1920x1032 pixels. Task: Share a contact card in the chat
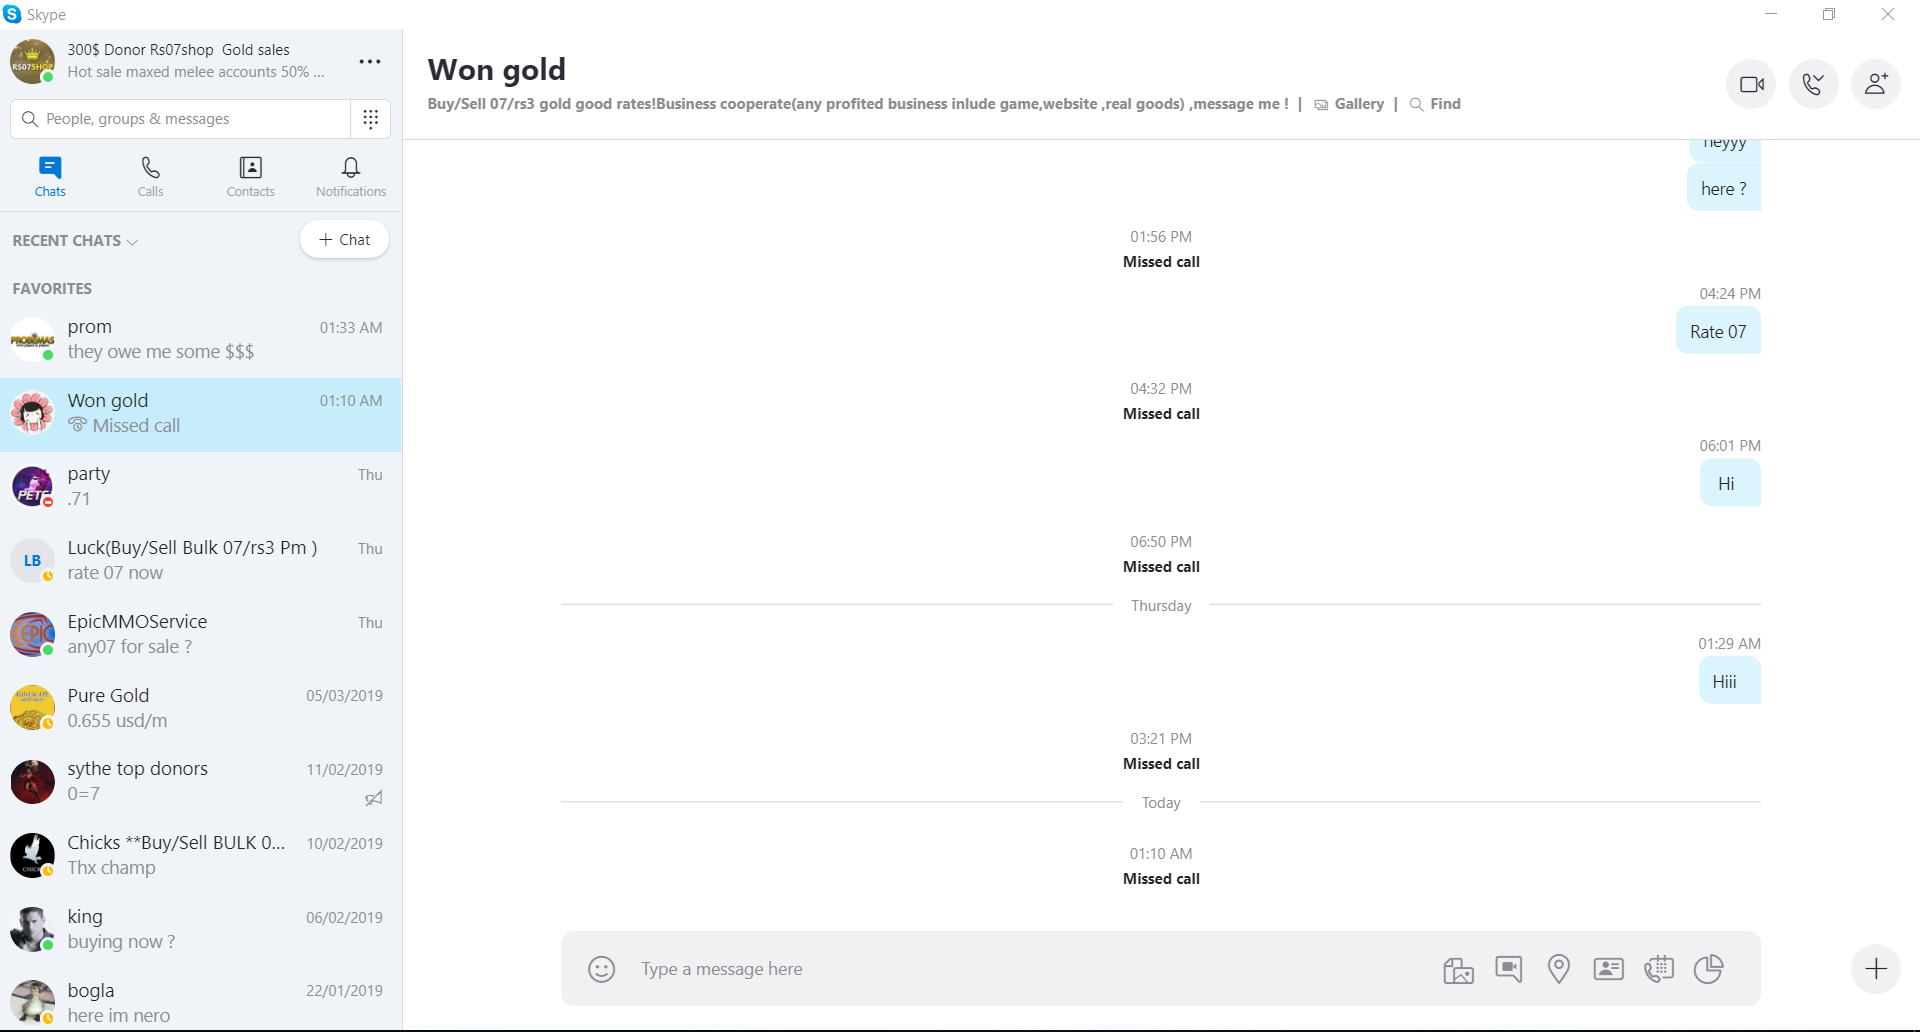1608,969
